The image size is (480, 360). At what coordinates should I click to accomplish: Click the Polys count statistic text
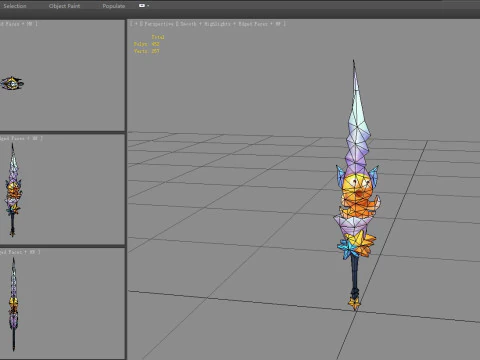pos(147,44)
